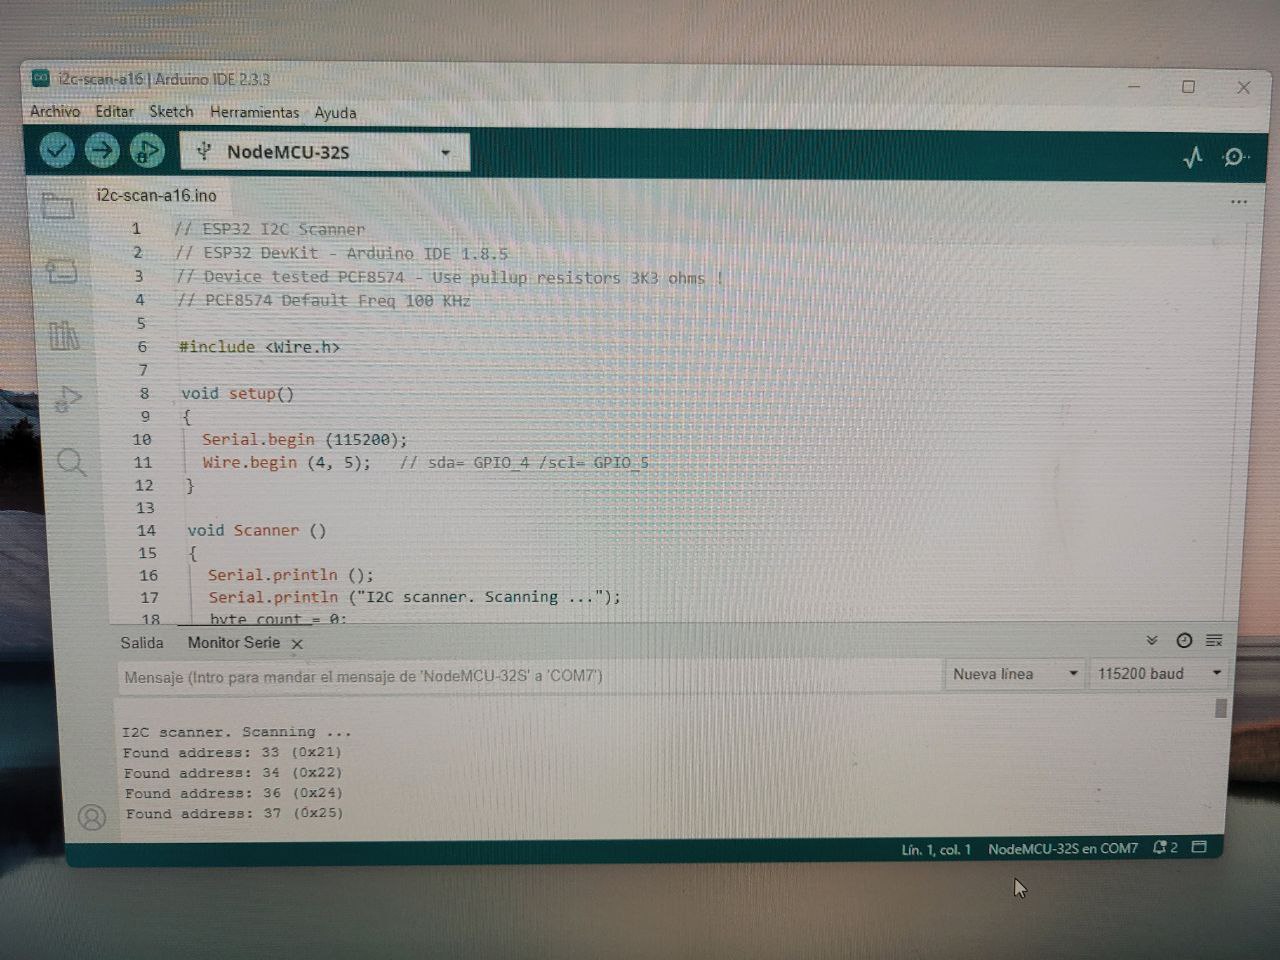1280x960 pixels.
Task: Start debugging with the debug button
Action: click(x=146, y=152)
